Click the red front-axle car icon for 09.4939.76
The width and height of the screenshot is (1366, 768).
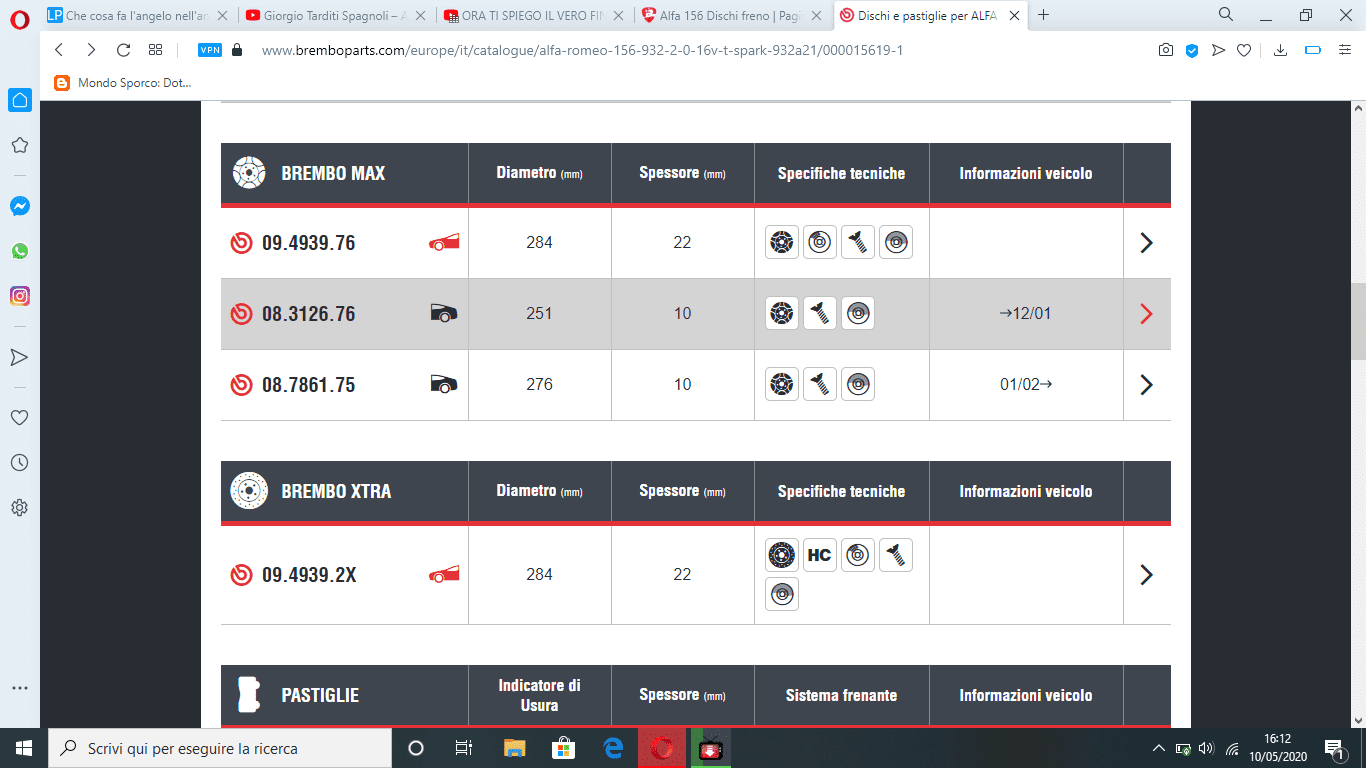click(x=444, y=242)
